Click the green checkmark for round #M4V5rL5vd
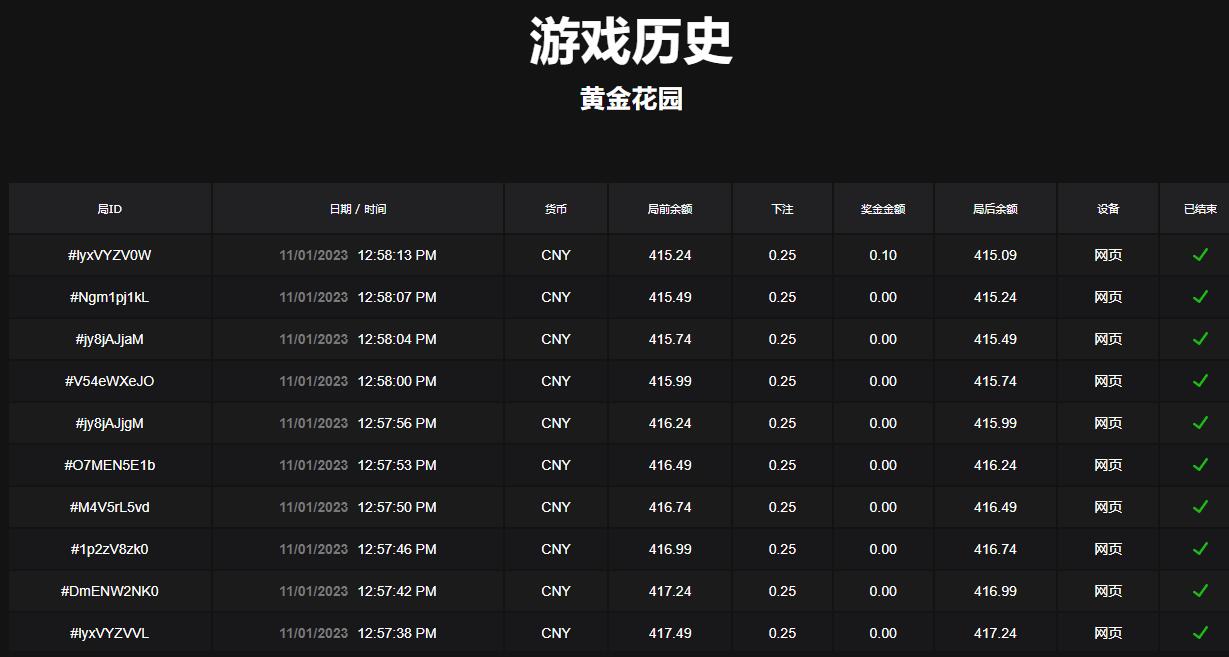 coord(1200,507)
